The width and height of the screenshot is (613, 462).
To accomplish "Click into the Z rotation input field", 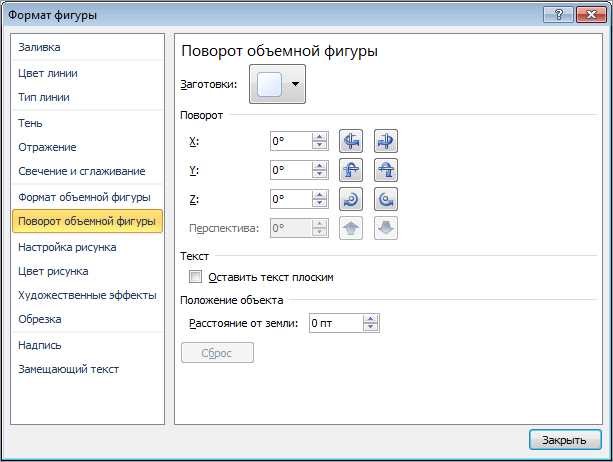I will 290,199.
